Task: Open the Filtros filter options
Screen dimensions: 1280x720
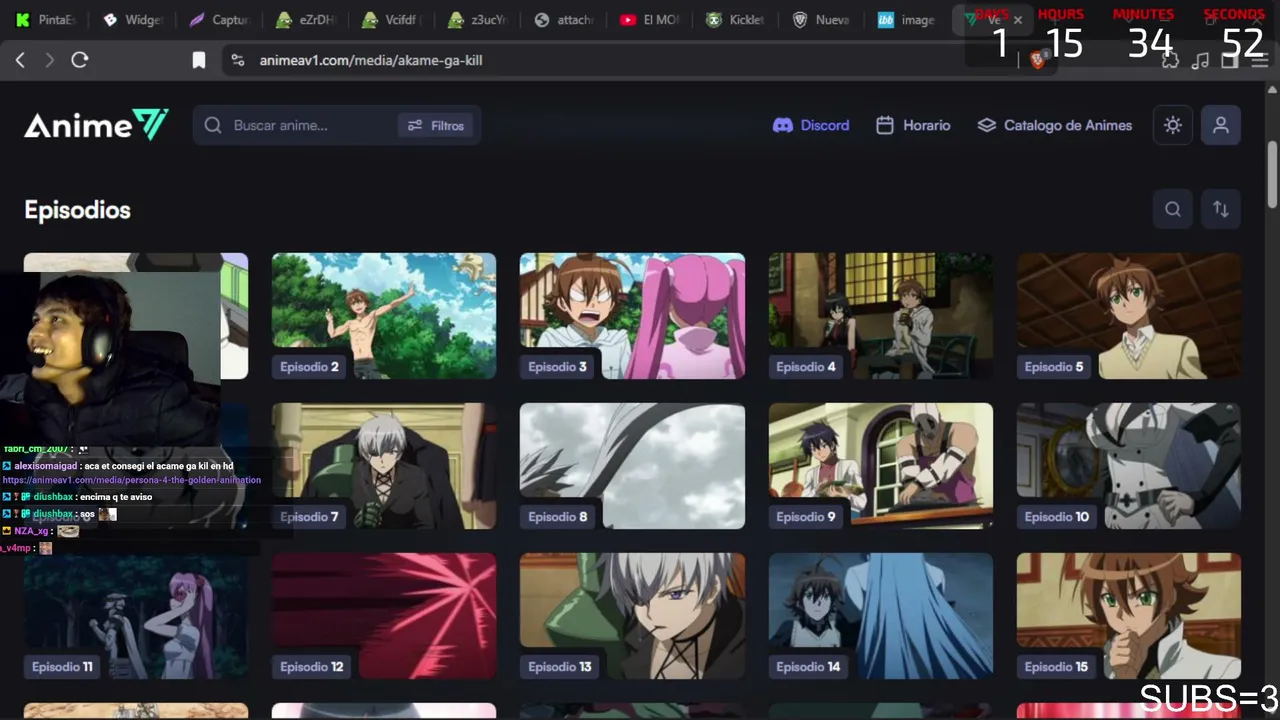Action: point(436,125)
